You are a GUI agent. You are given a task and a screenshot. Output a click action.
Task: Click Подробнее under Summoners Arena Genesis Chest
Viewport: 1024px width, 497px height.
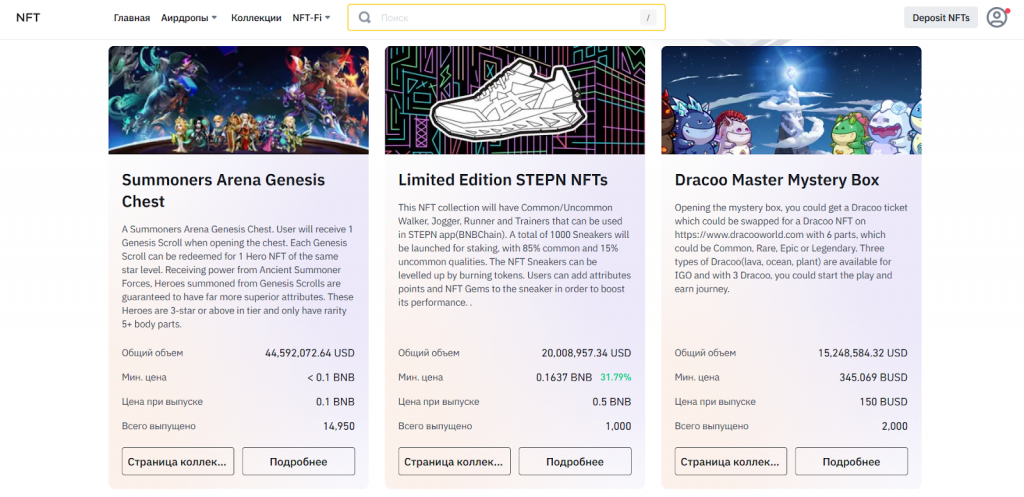pyautogui.click(x=298, y=461)
